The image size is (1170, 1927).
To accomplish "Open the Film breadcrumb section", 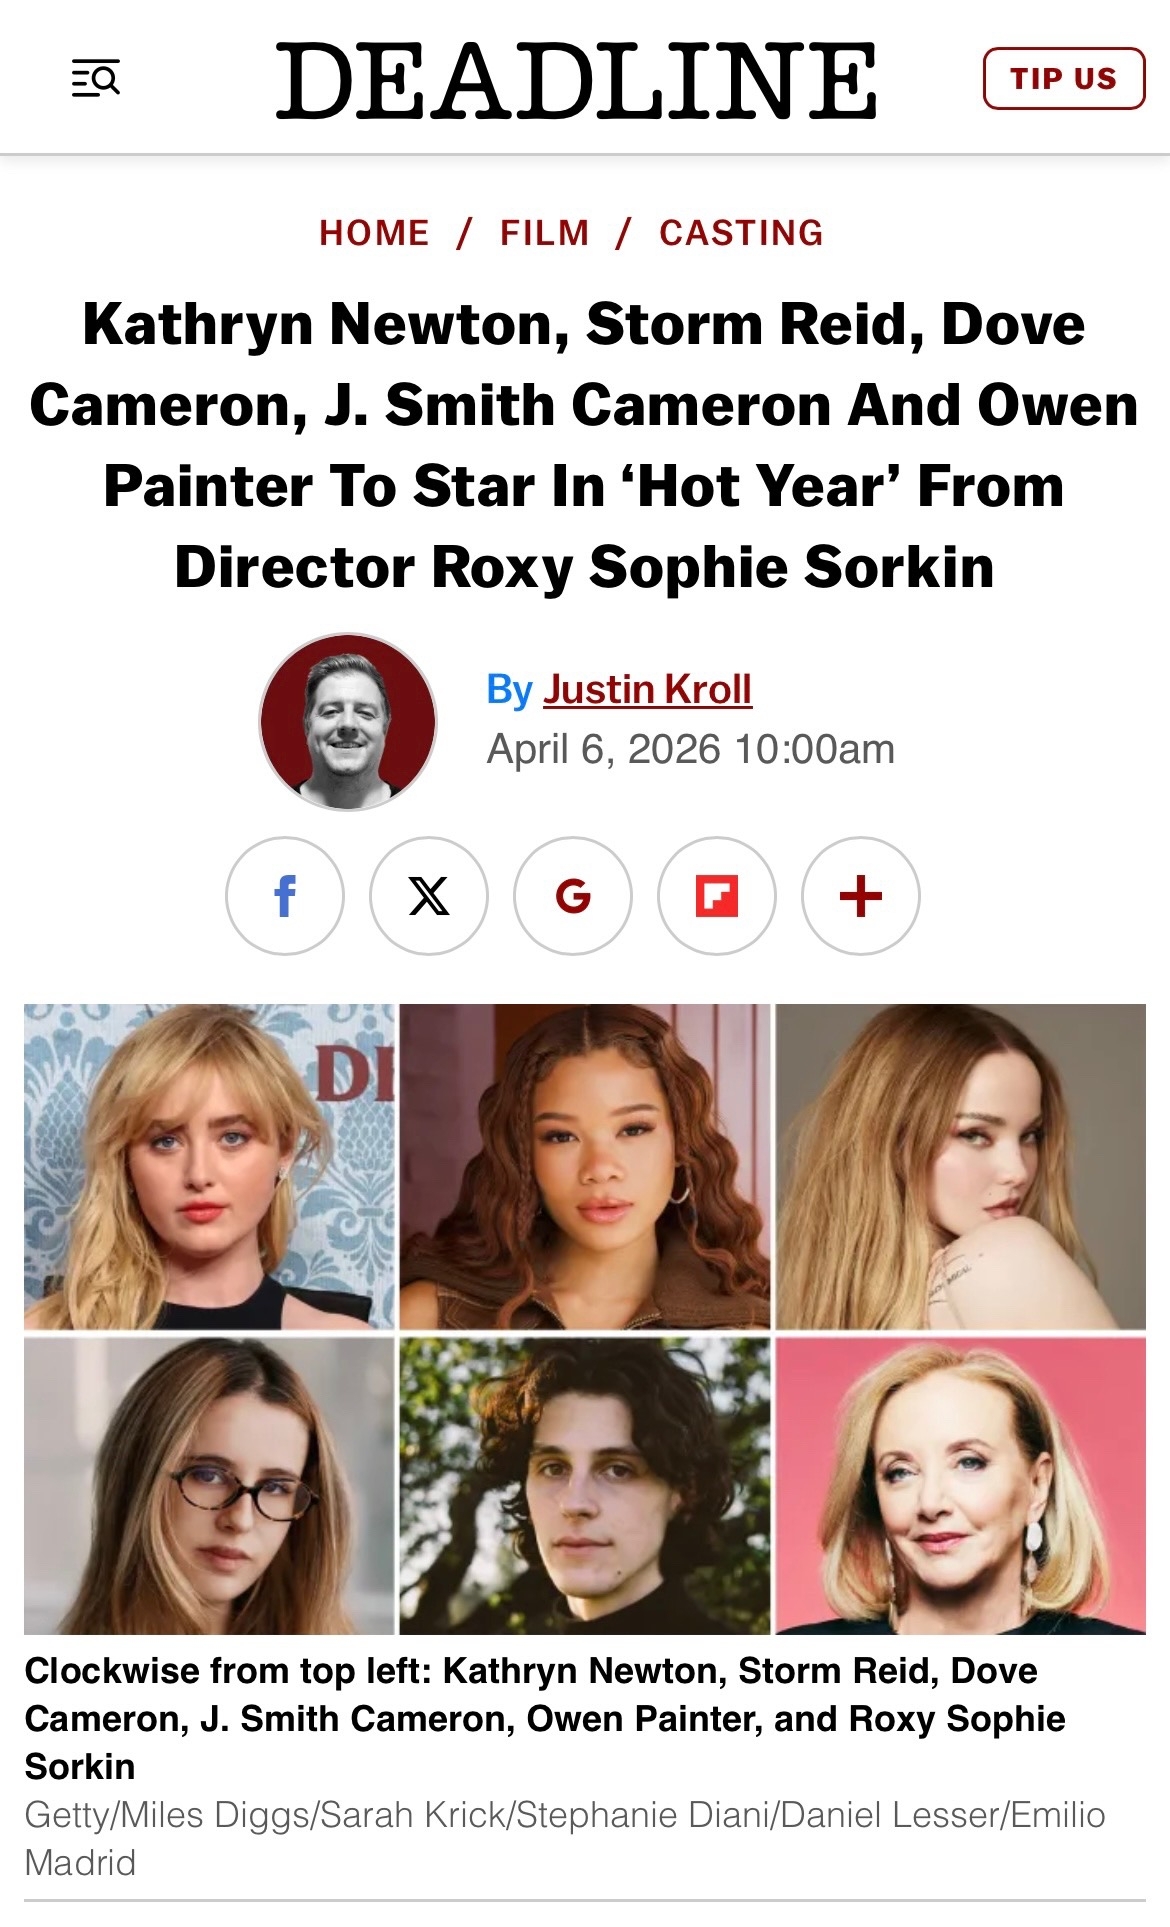I will [x=545, y=233].
